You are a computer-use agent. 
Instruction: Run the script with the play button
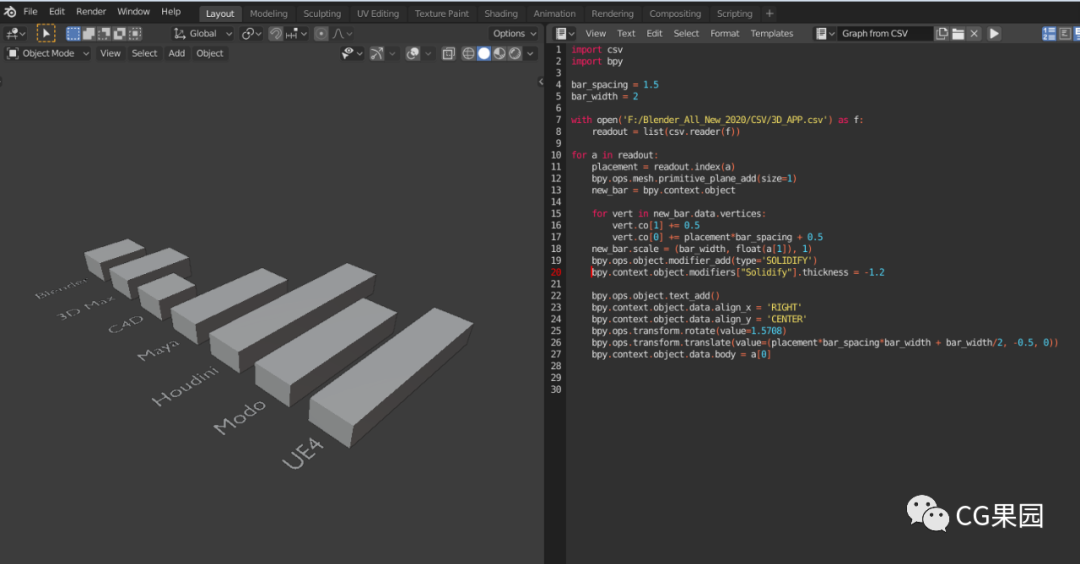coord(994,33)
